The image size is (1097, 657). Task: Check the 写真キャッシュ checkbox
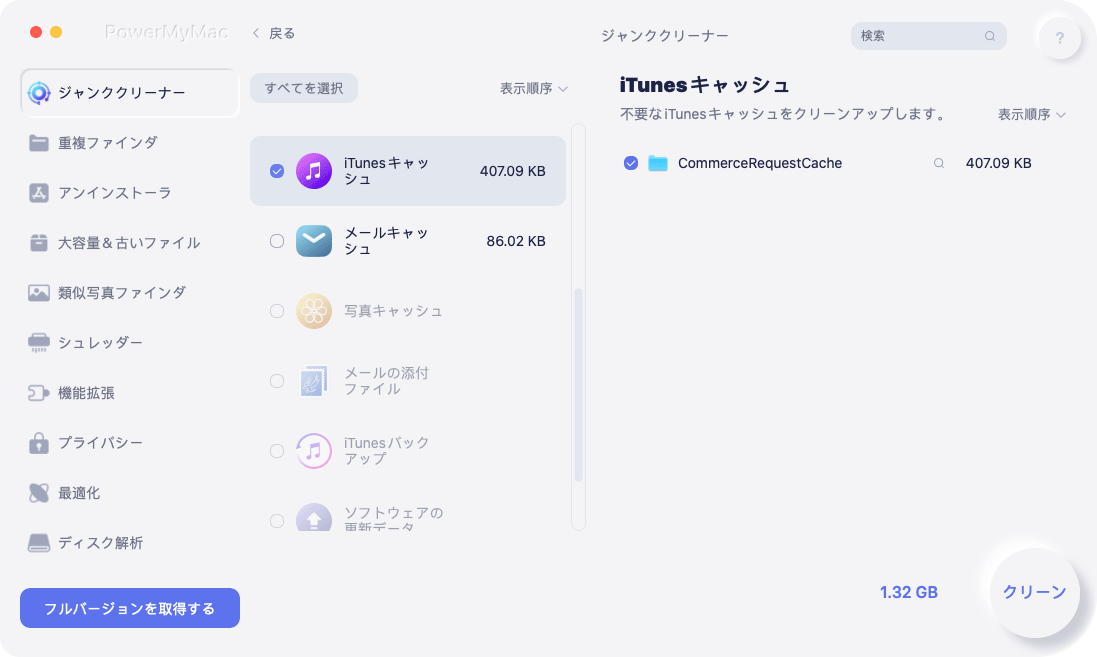click(x=277, y=311)
